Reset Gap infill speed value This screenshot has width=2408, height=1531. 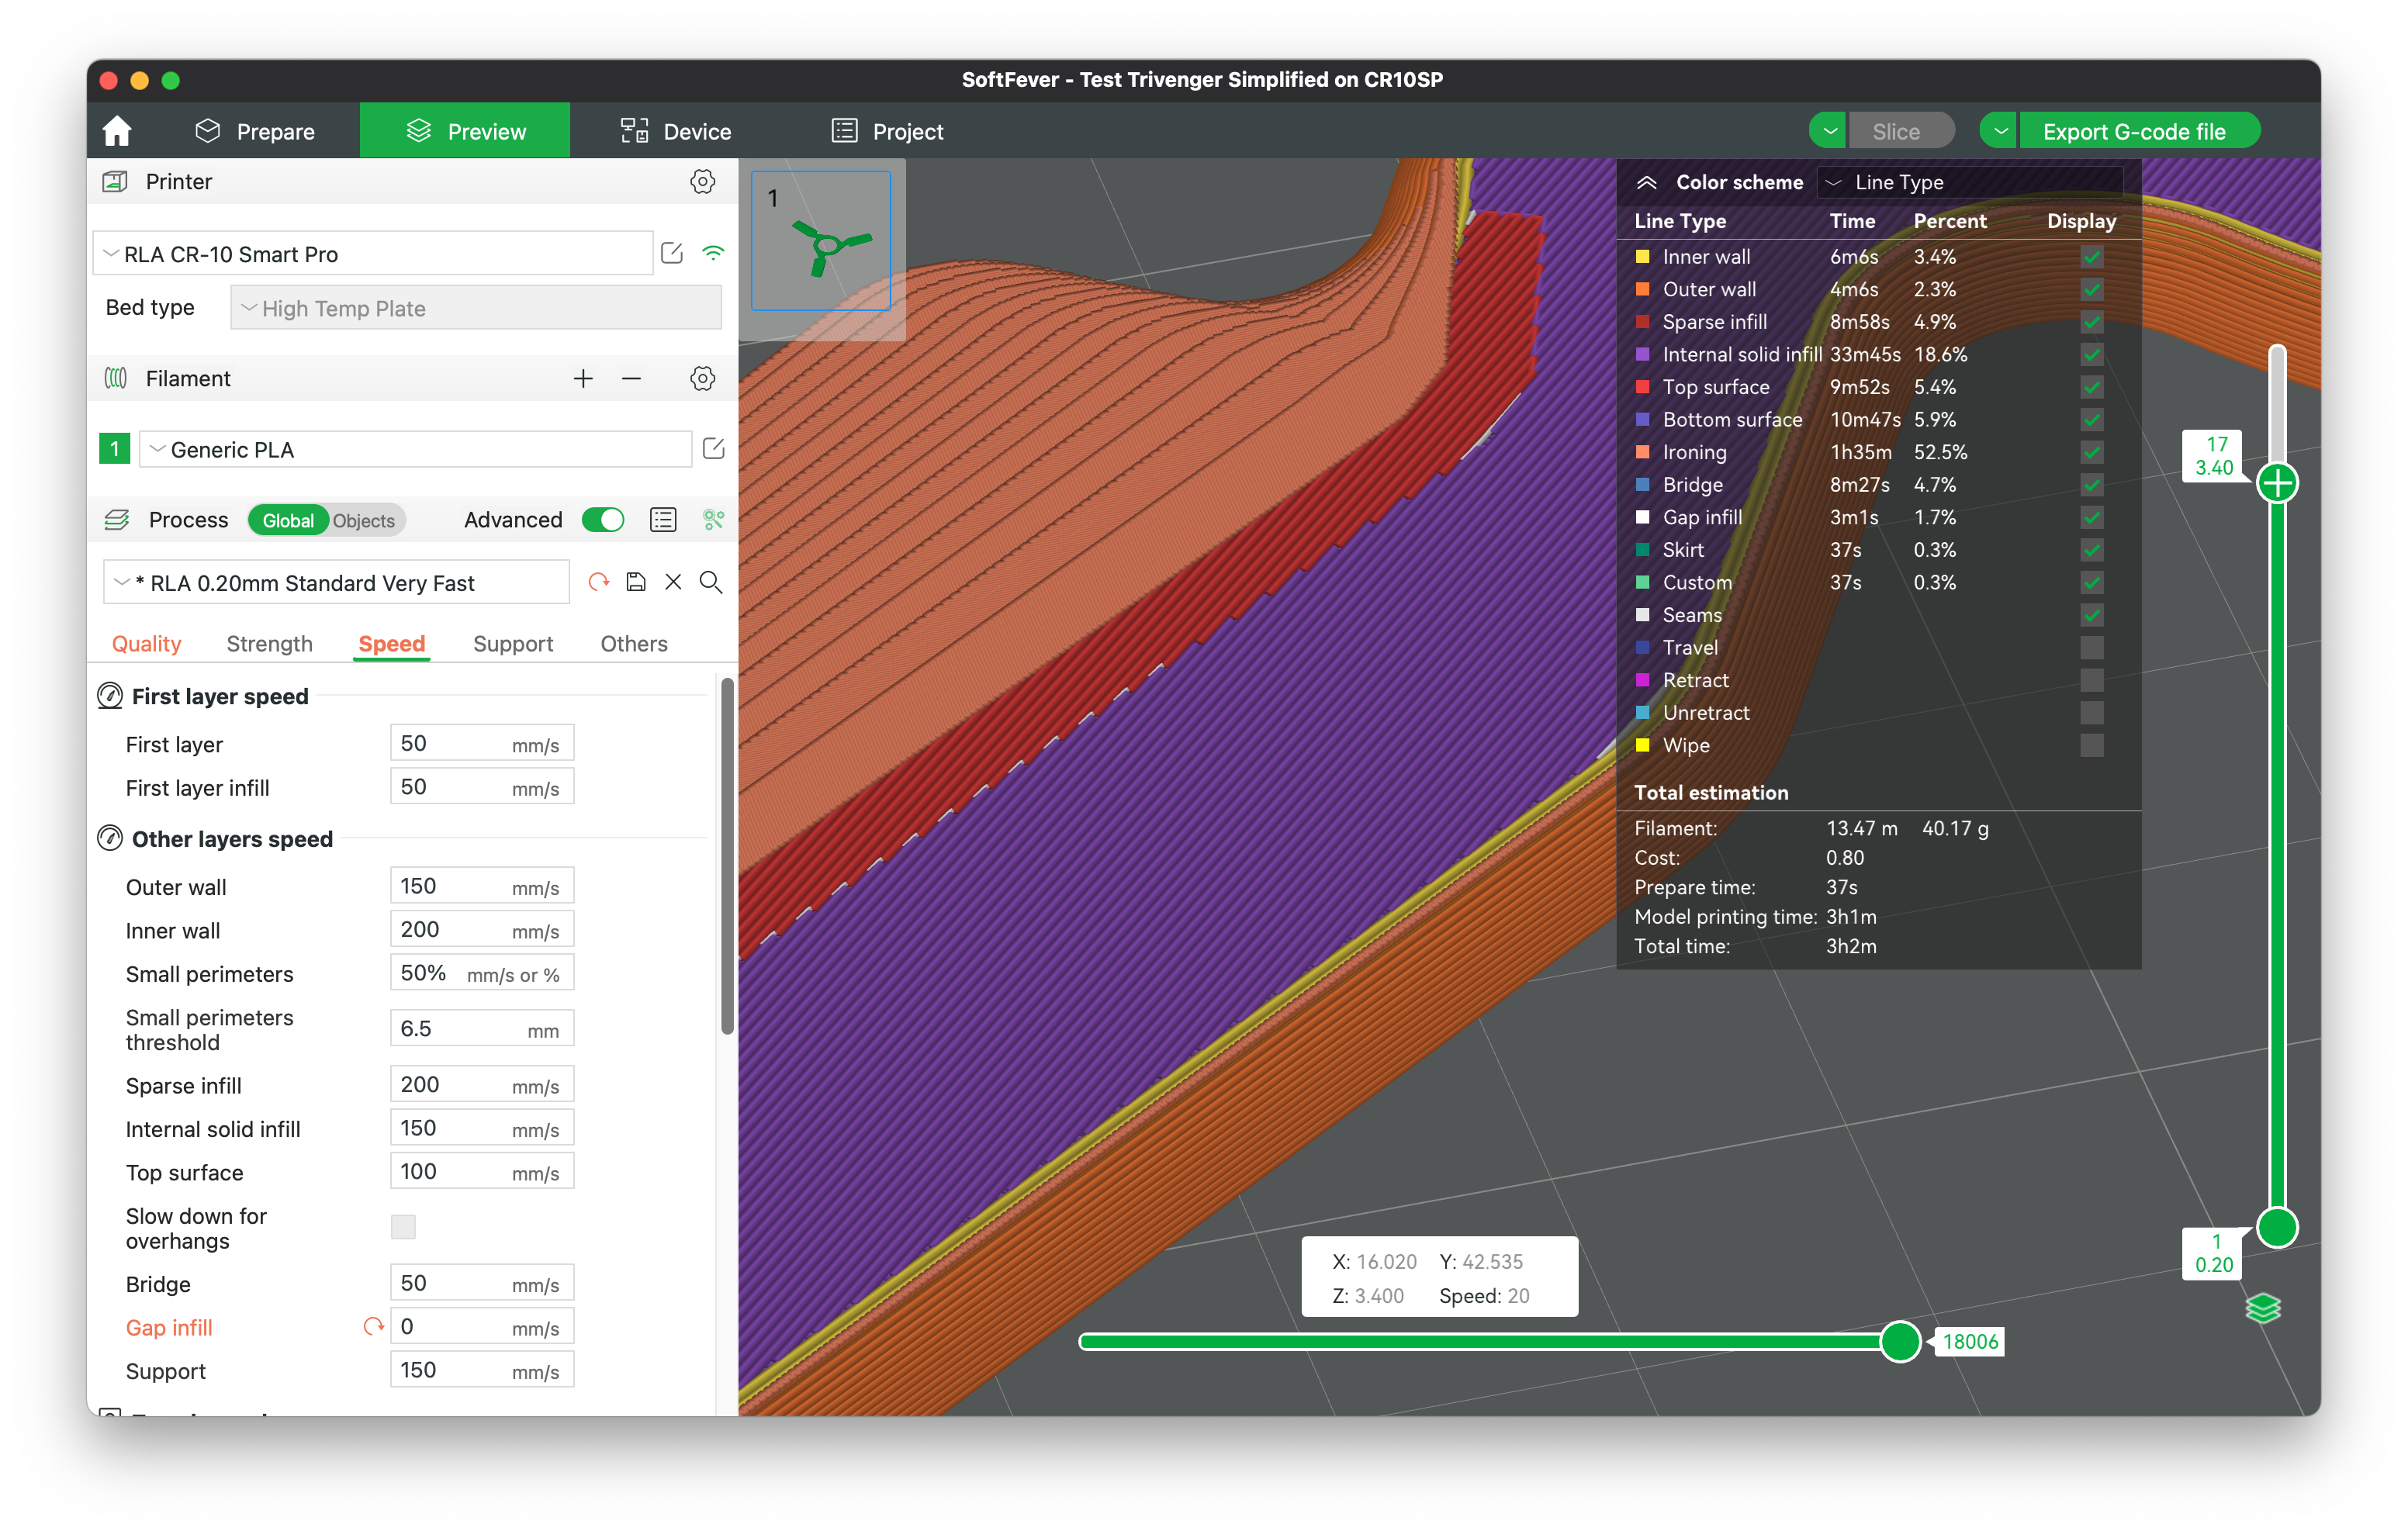coord(373,1327)
